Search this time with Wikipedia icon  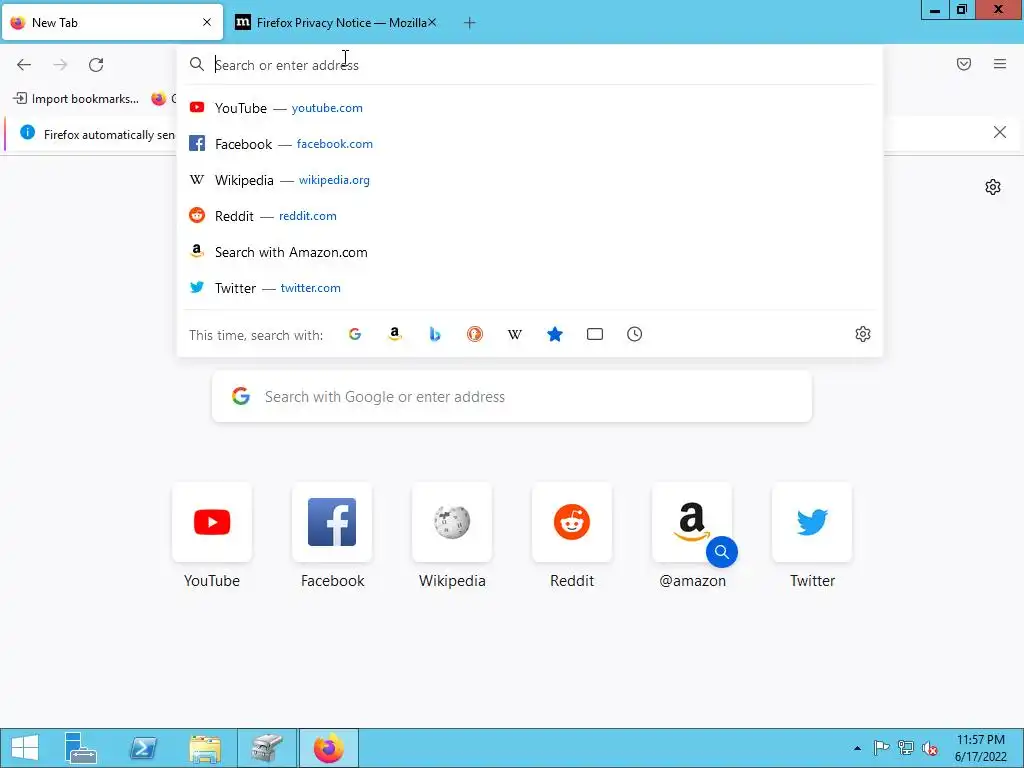tap(515, 334)
